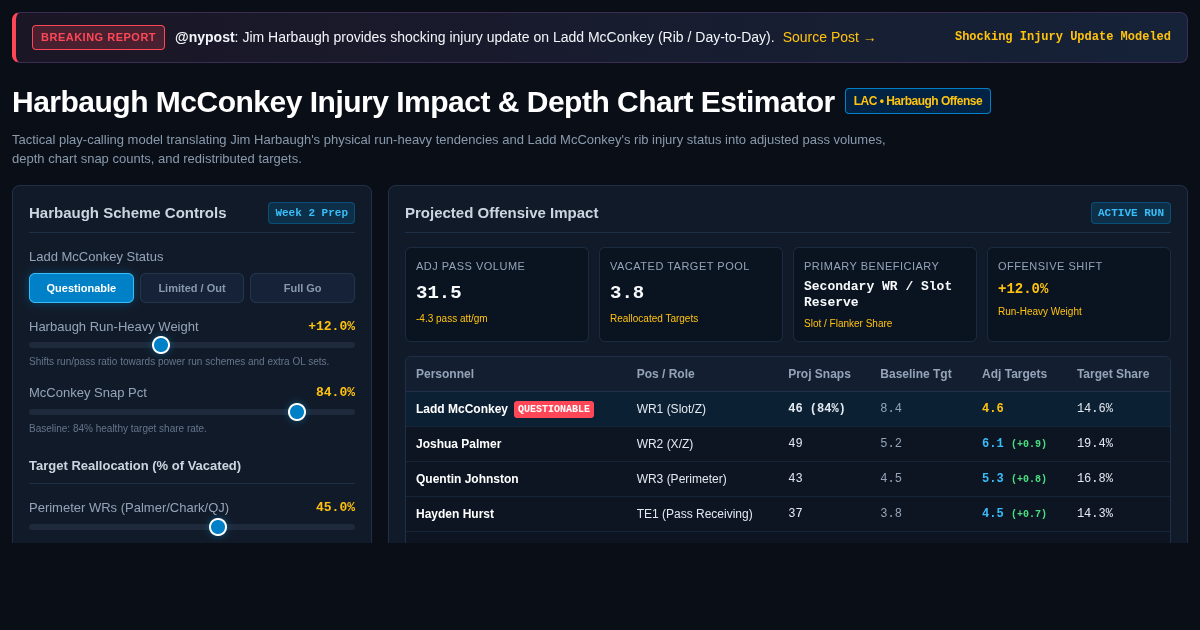The width and height of the screenshot is (1200, 630).
Task: Open the Source Post link
Action: point(829,37)
